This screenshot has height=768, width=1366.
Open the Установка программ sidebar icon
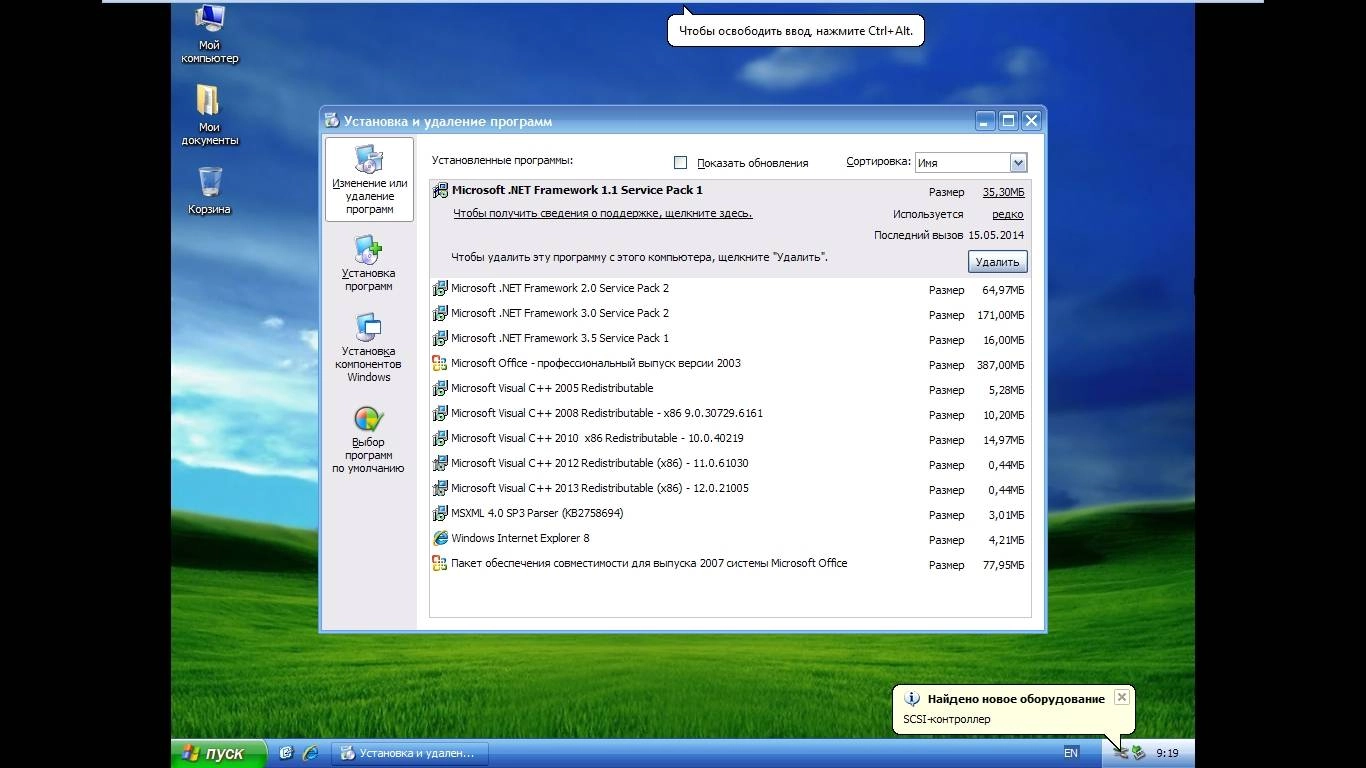[368, 263]
